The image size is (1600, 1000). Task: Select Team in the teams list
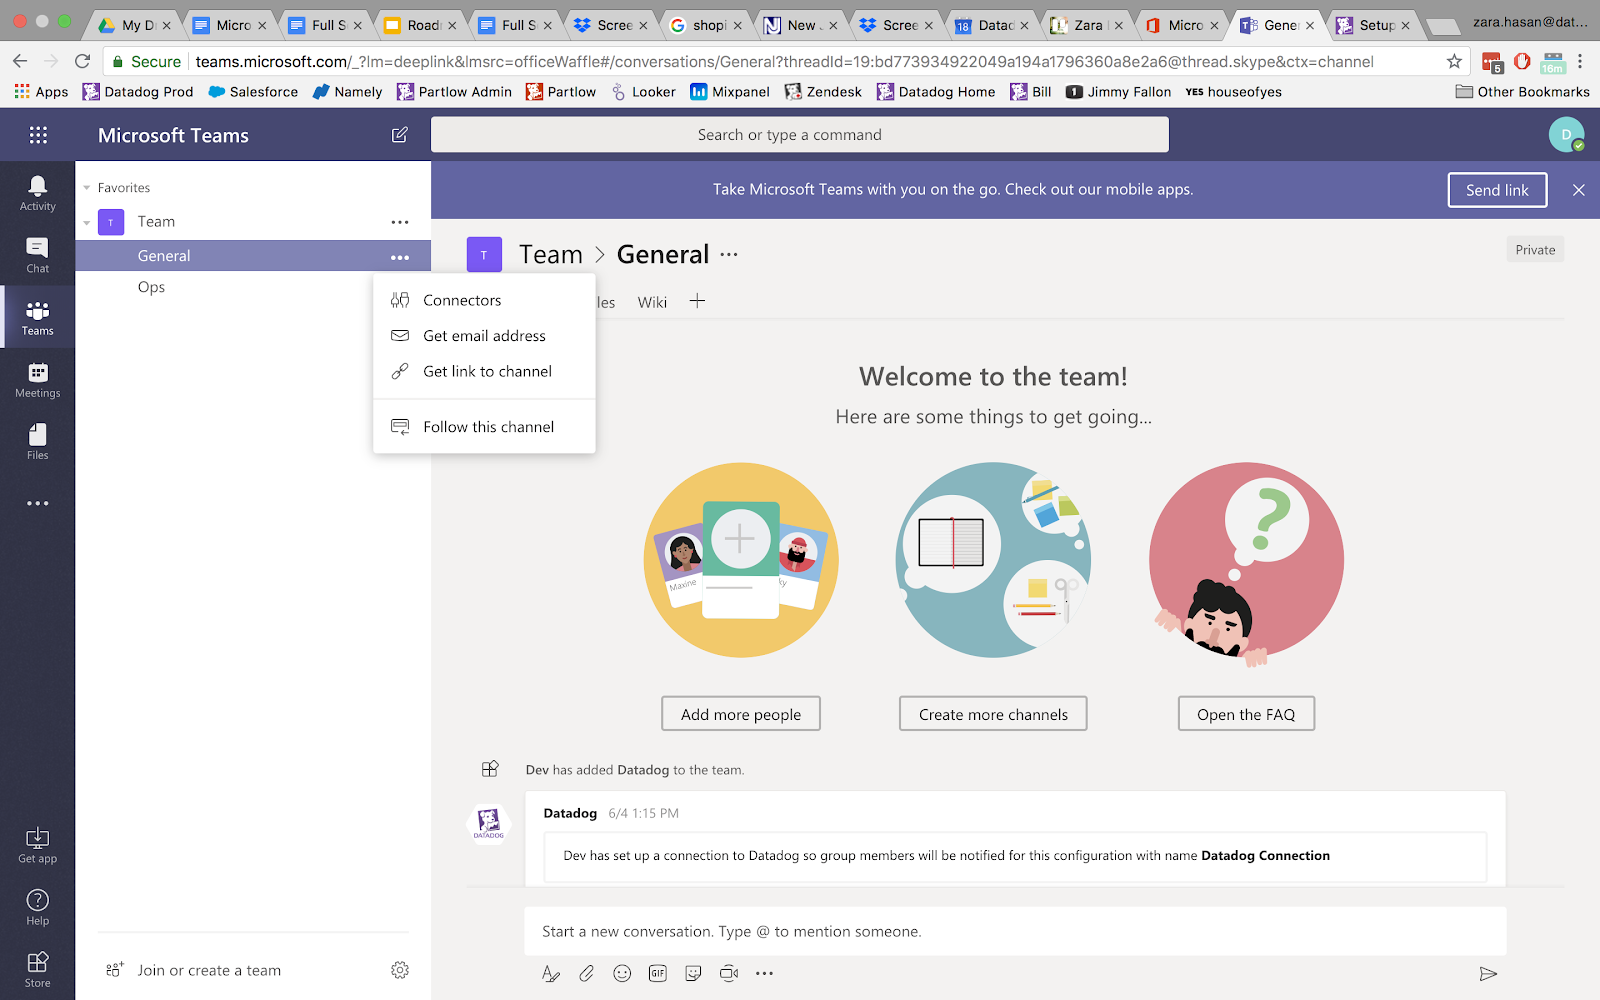click(156, 222)
